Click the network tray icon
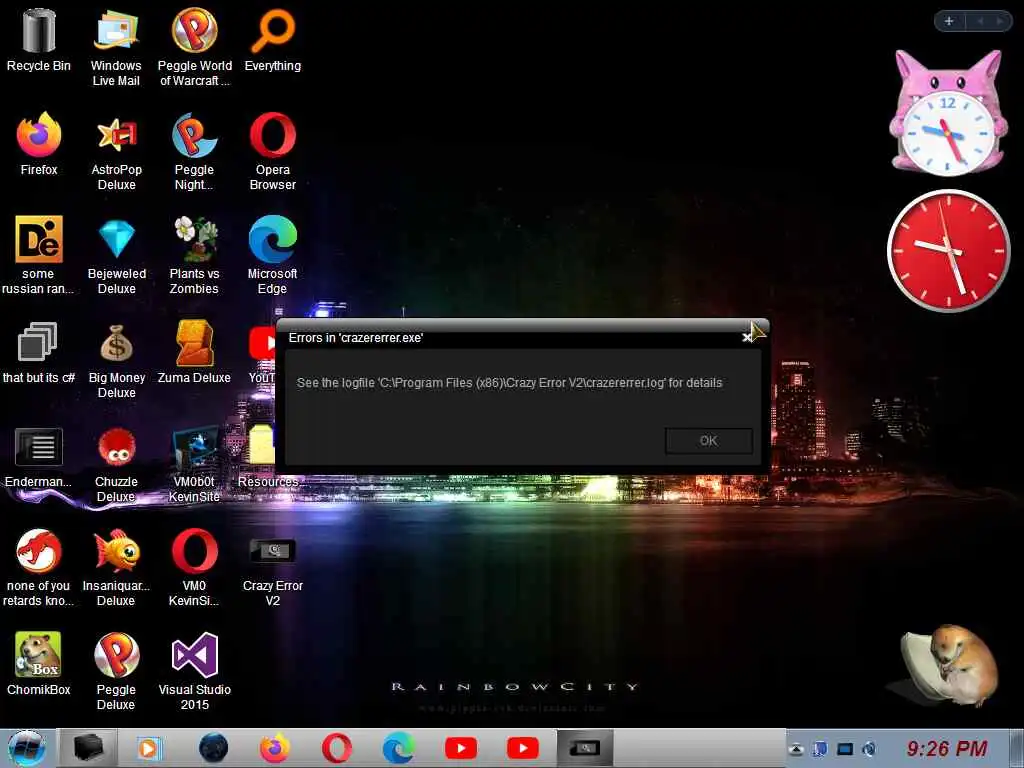Screen dimensions: 1024x768 pos(845,749)
